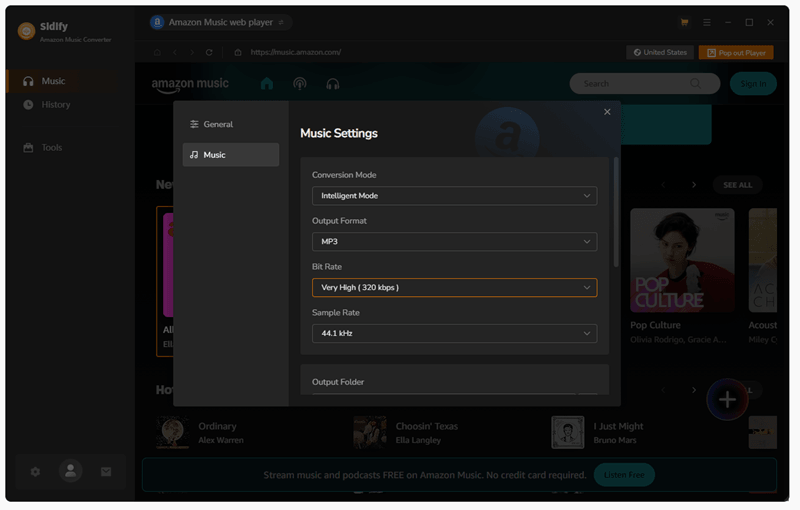800x510 pixels.
Task: Open the Sample Rate 44.1 kHz dropdown
Action: (x=455, y=334)
